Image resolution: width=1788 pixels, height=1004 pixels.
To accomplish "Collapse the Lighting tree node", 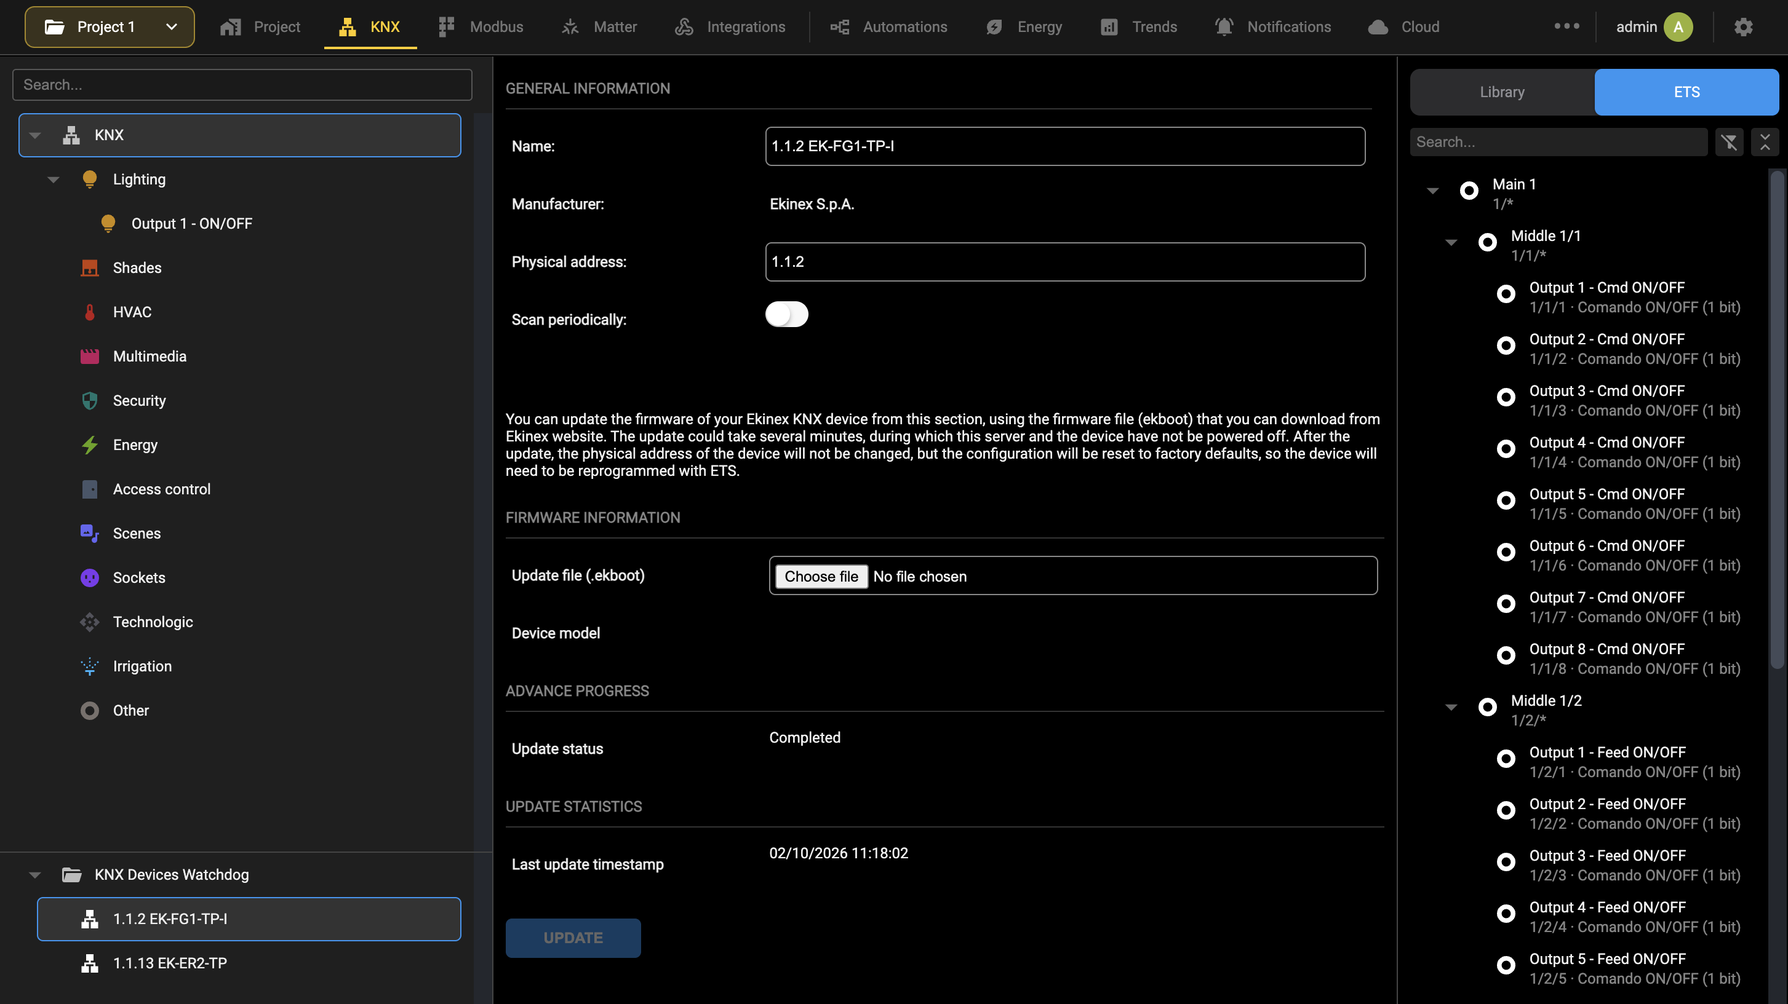I will [53, 180].
